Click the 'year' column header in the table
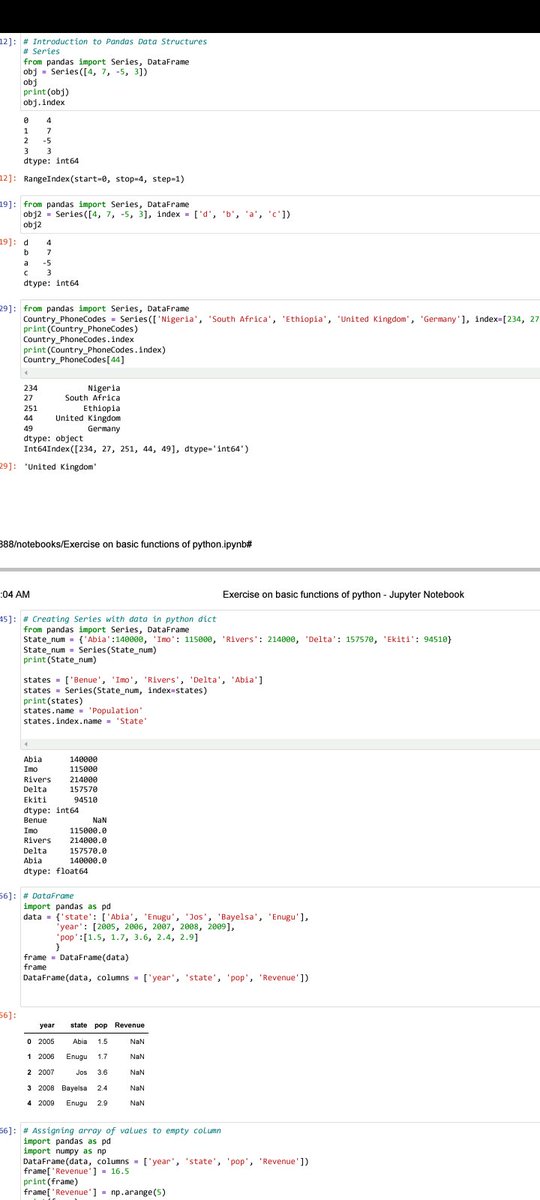Viewport: 540px width, 1200px height. tap(47, 1027)
